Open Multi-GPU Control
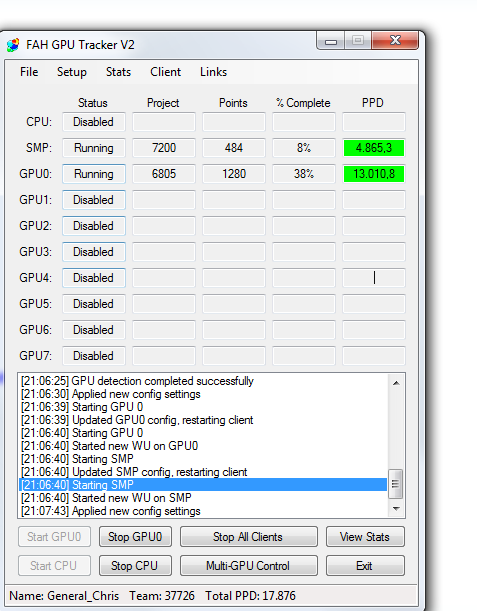The image size is (477, 611). coord(248,565)
